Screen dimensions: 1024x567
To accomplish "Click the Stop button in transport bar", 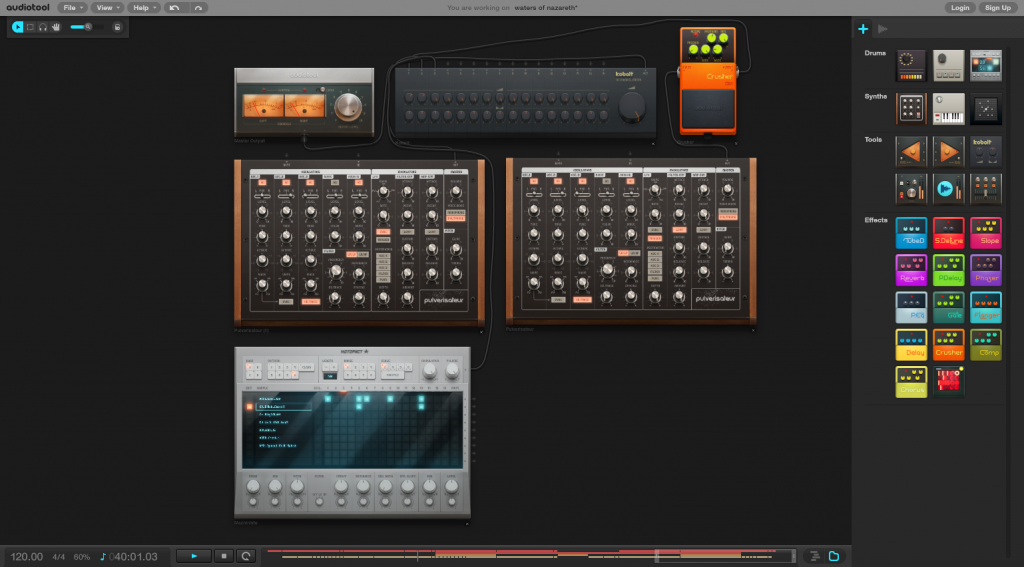I will pos(223,556).
